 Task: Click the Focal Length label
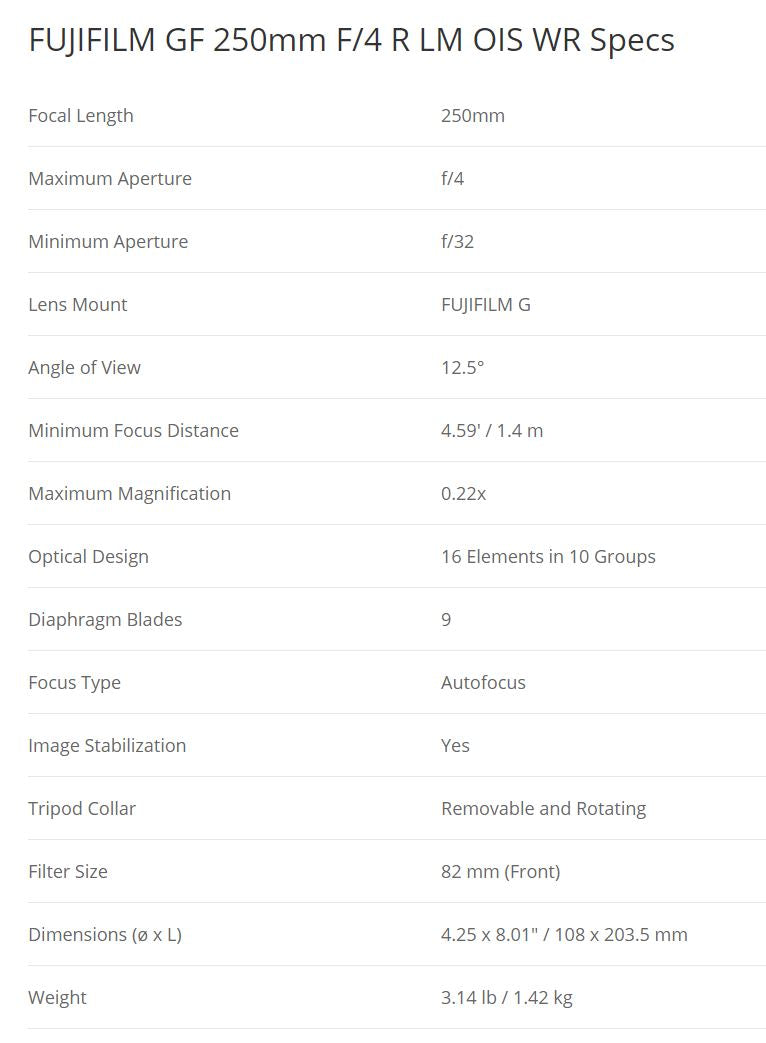81,116
